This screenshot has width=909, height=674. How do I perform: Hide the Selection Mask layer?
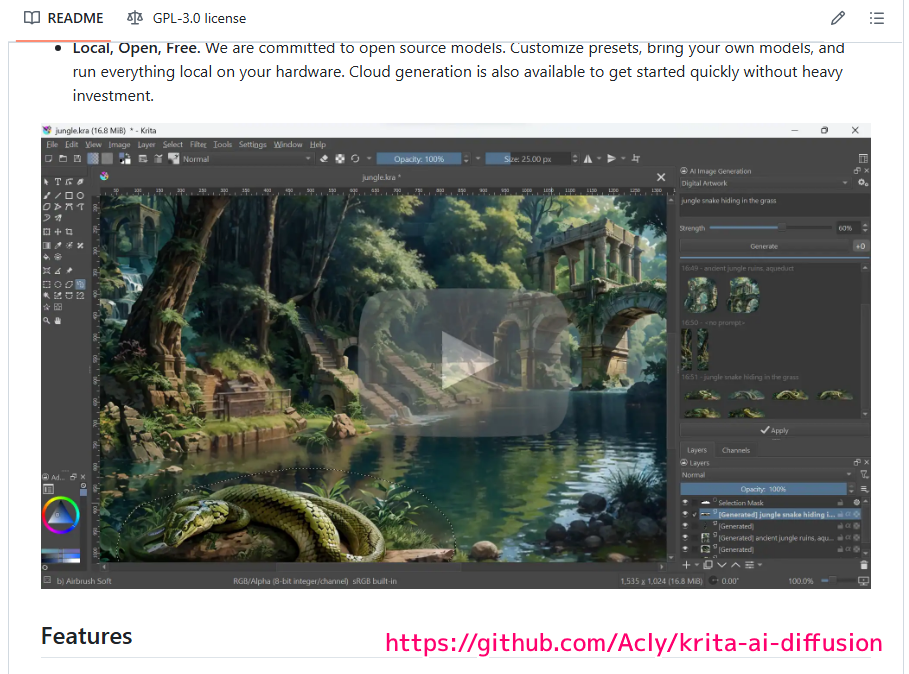(685, 502)
